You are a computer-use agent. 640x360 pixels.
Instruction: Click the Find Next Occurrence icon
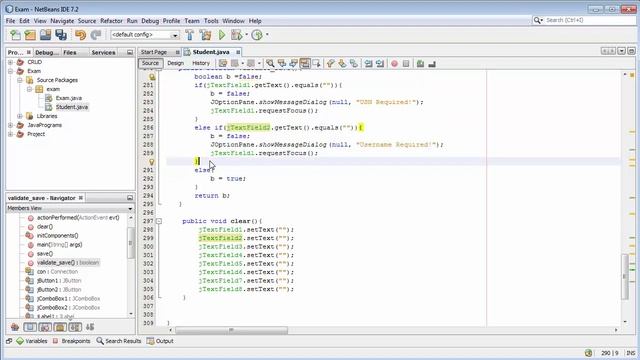293,63
